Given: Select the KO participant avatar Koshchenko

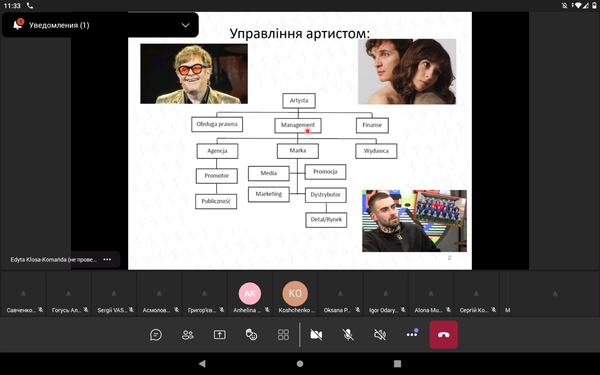Looking at the screenshot, I should [295, 293].
